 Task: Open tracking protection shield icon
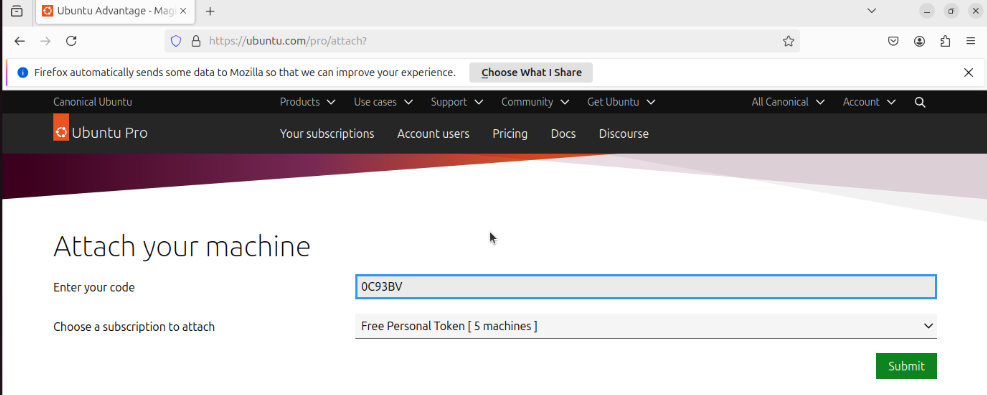(x=176, y=41)
